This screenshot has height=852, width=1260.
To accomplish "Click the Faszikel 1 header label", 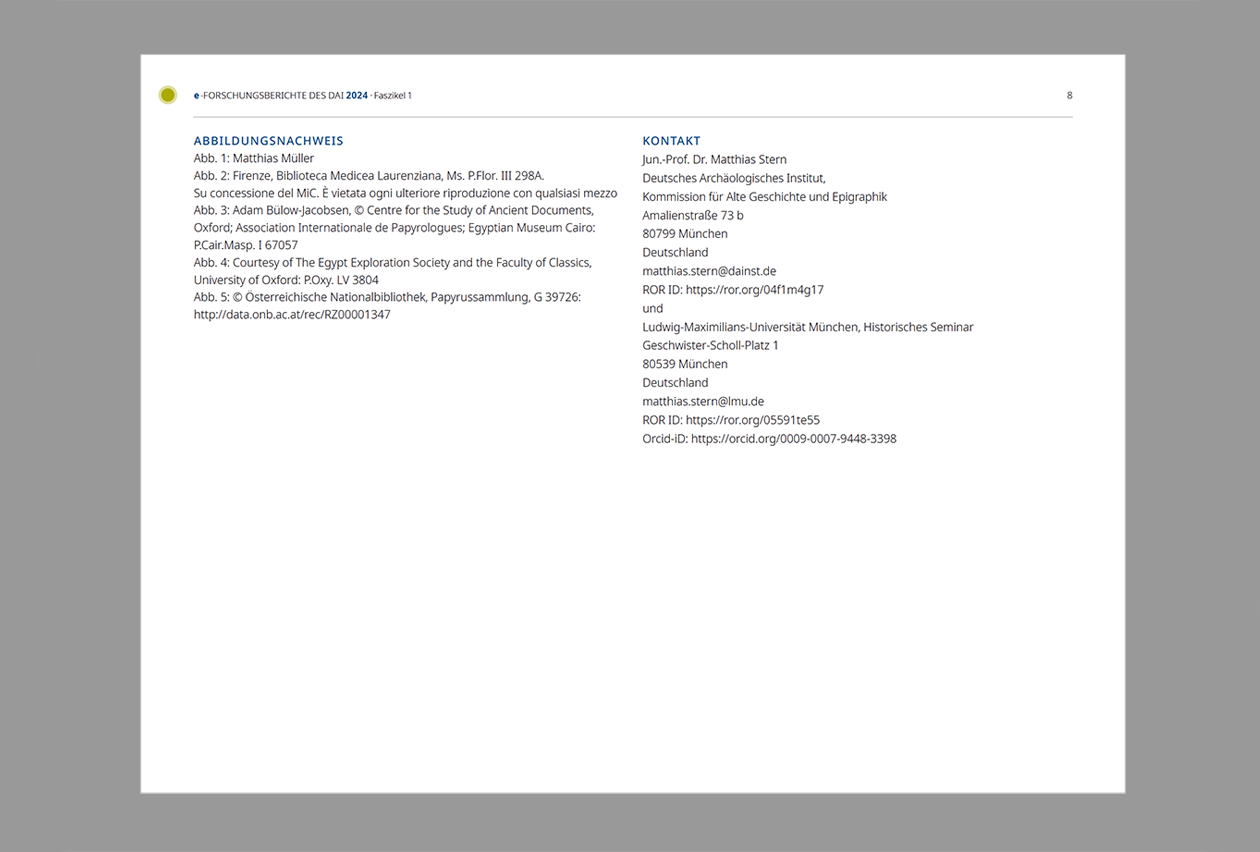I will coord(392,95).
